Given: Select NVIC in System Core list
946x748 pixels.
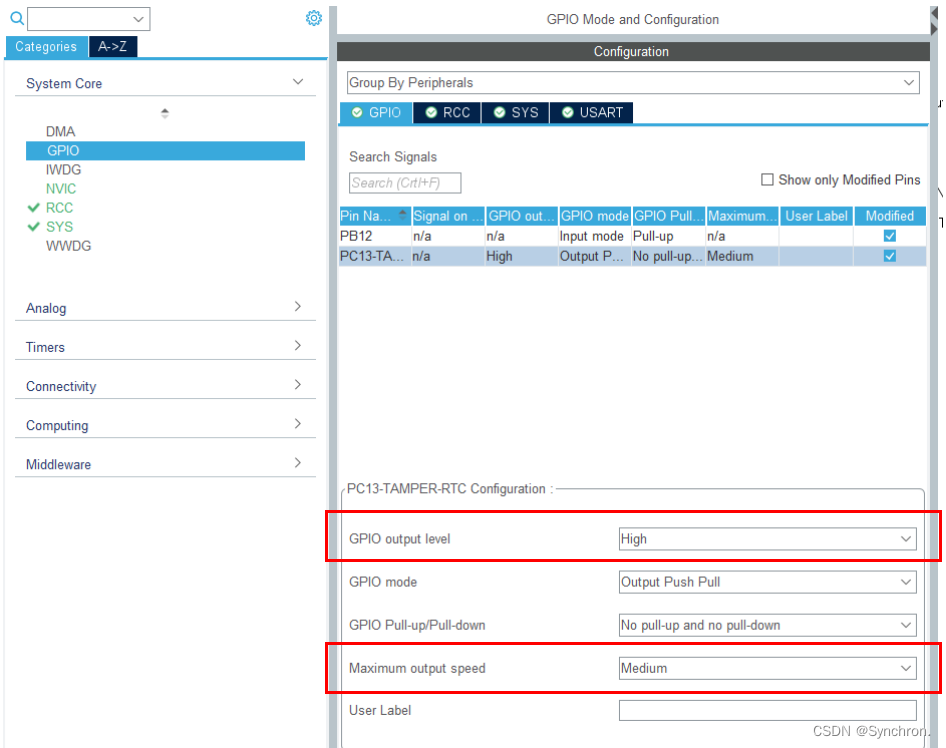Looking at the screenshot, I should 61,189.
